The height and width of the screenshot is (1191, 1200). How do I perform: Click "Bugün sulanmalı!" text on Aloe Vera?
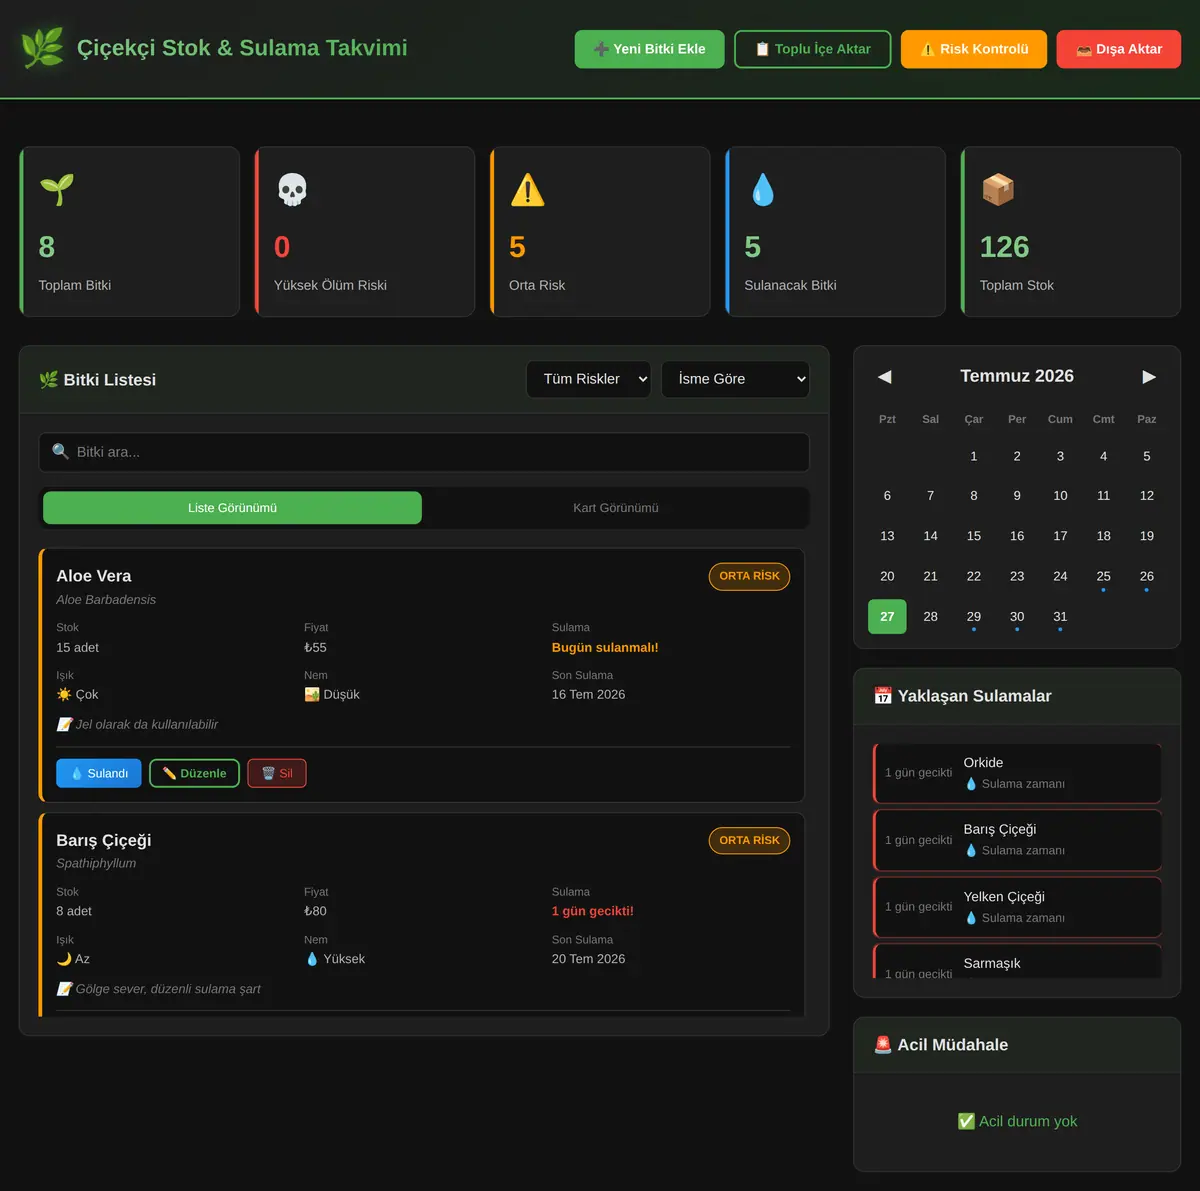coord(605,648)
